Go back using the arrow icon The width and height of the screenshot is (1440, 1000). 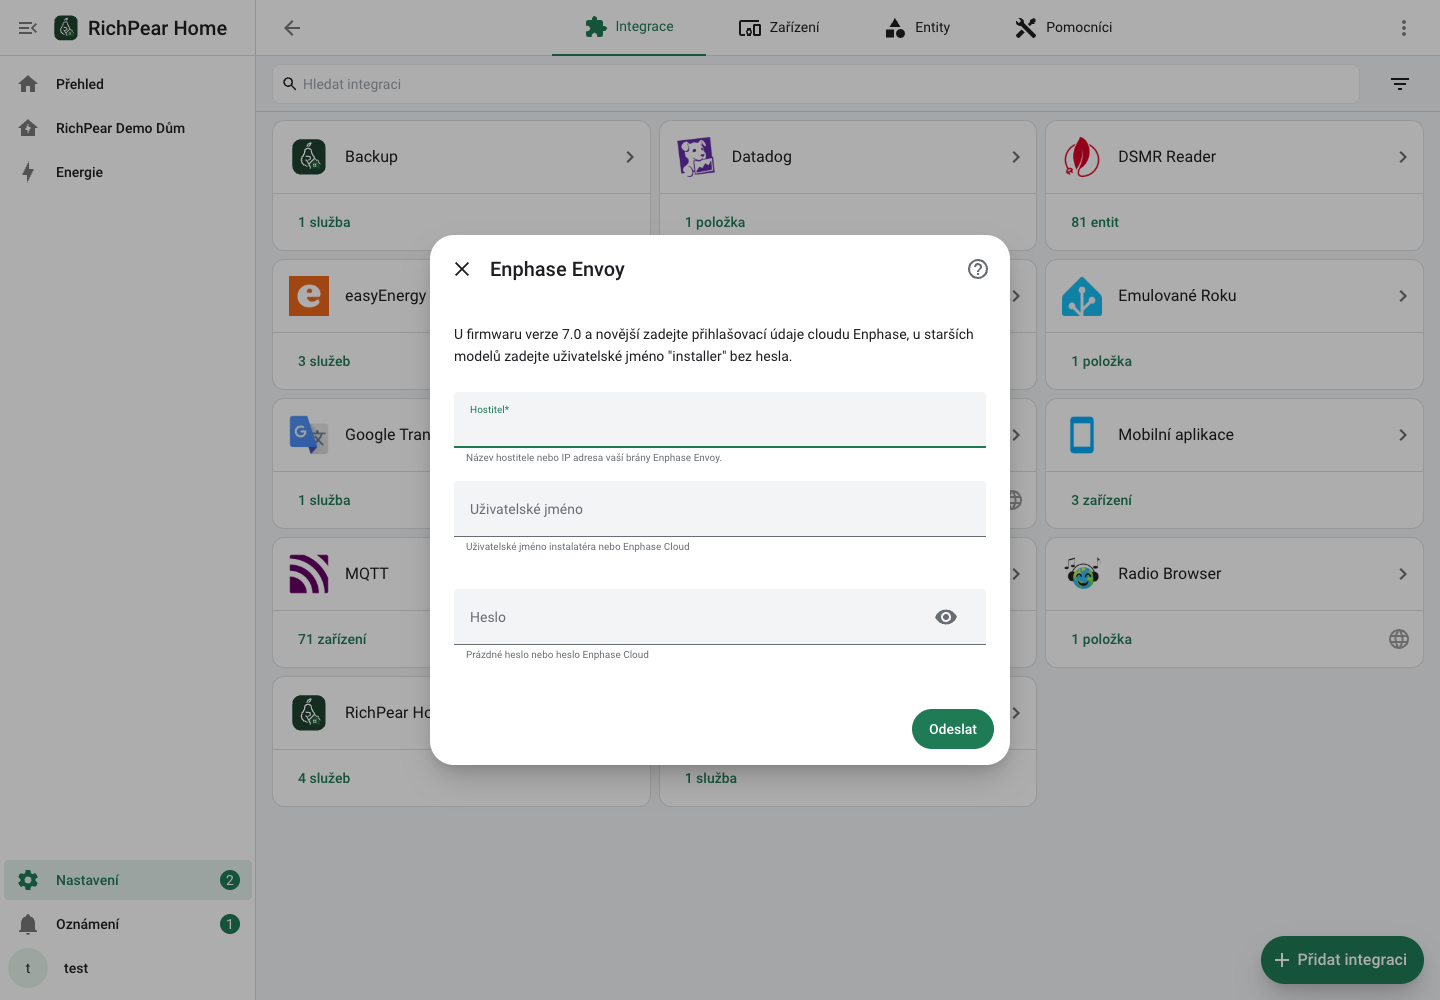(292, 28)
